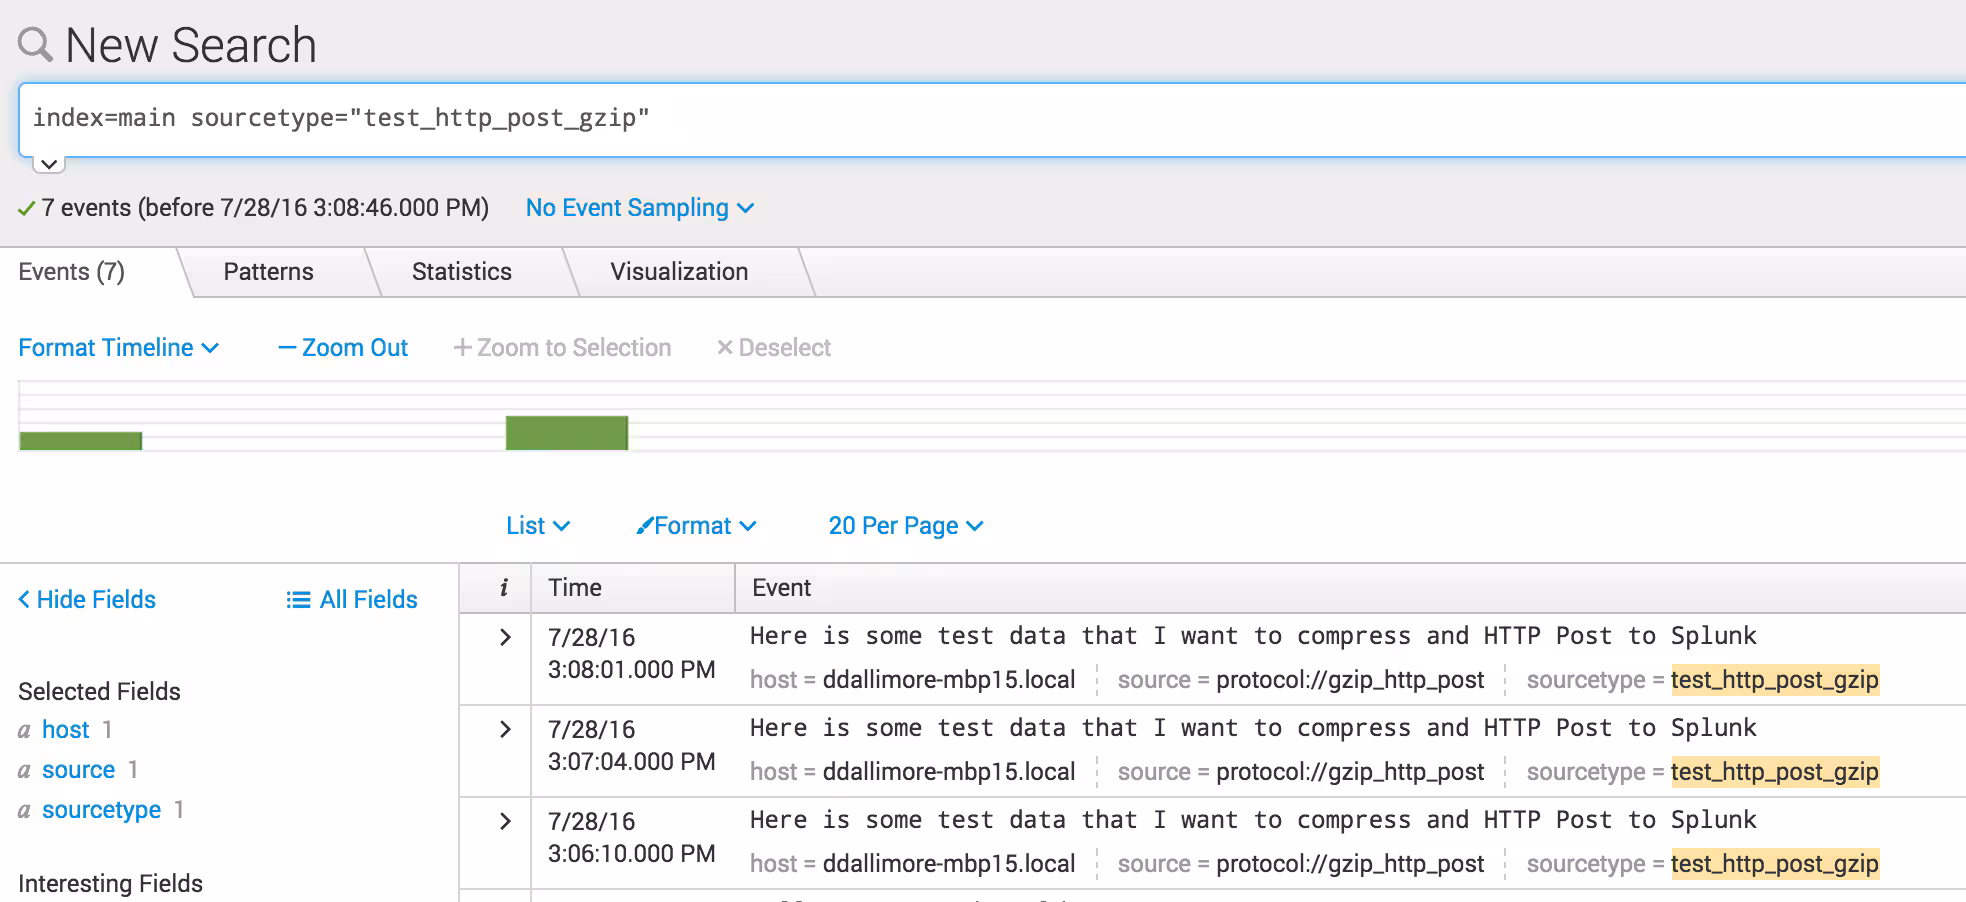Open the No Event Sampling dropdown
1966x902 pixels.
(x=639, y=208)
